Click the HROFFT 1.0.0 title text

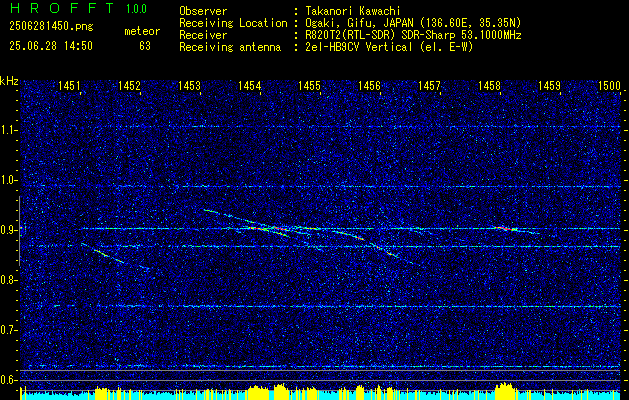pyautogui.click(x=79, y=8)
